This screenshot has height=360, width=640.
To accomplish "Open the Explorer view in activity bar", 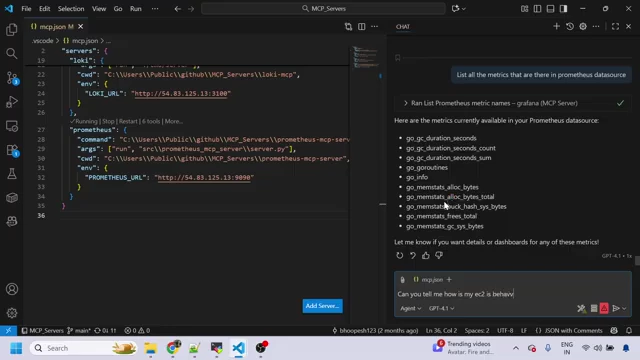I will 12,29.
